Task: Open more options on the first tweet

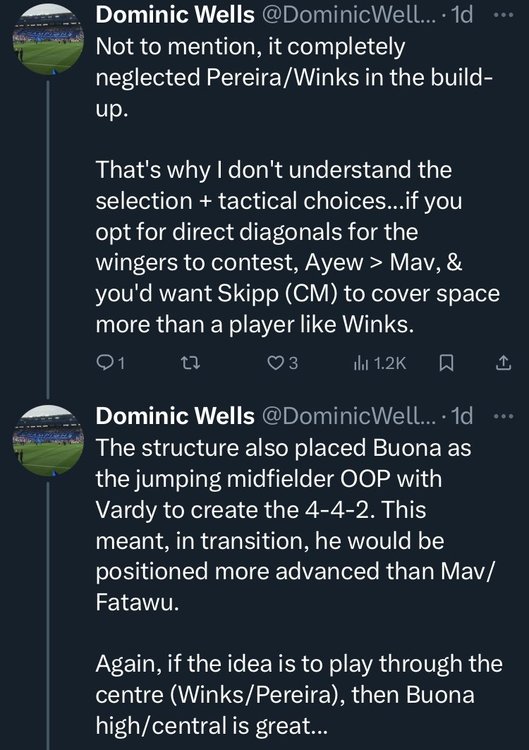Action: point(503,15)
